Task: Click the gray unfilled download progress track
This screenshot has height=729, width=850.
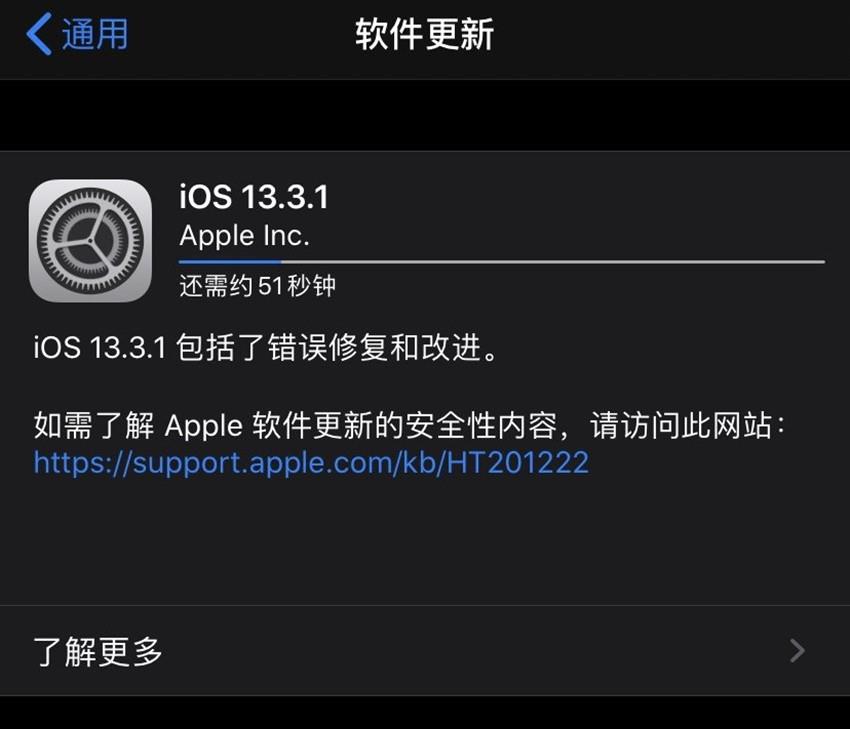Action: 553,262
